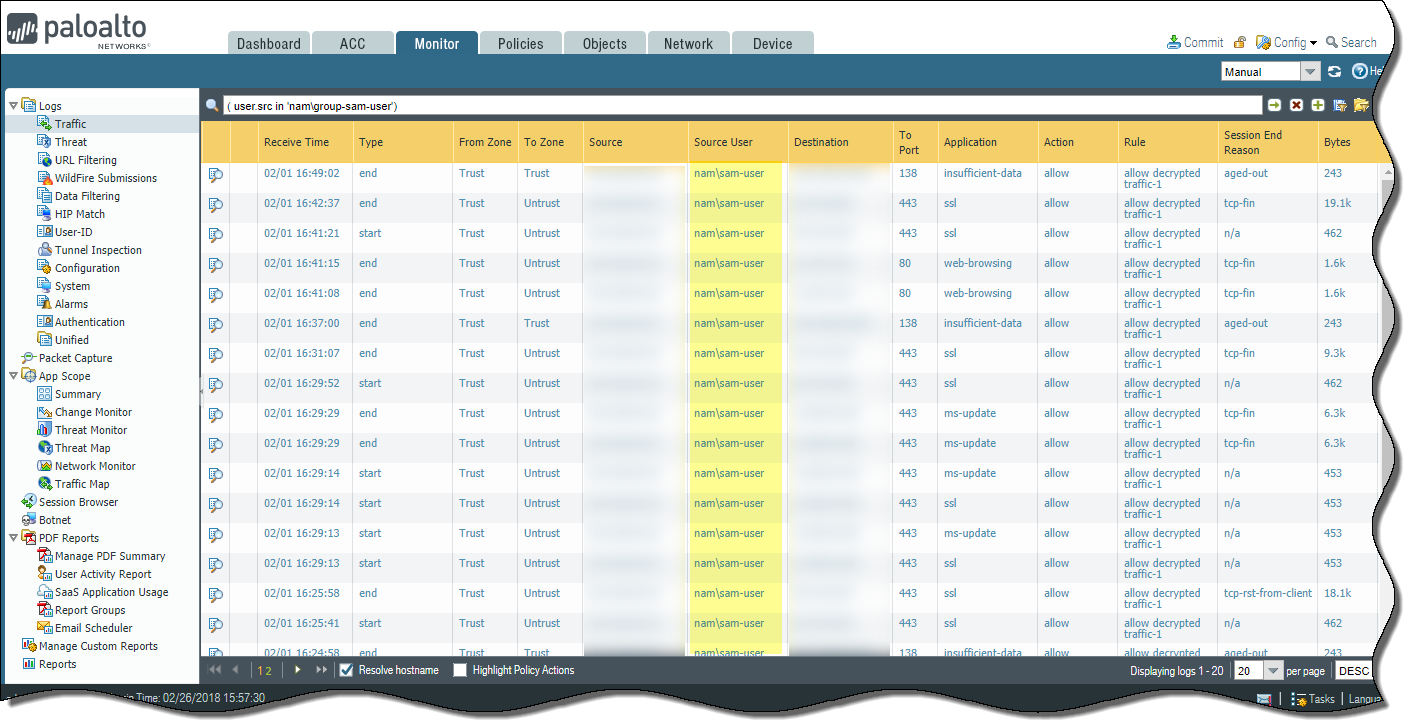Click the unlocked padlock icon near Commit
This screenshot has height=728, width=1411.
point(1239,43)
